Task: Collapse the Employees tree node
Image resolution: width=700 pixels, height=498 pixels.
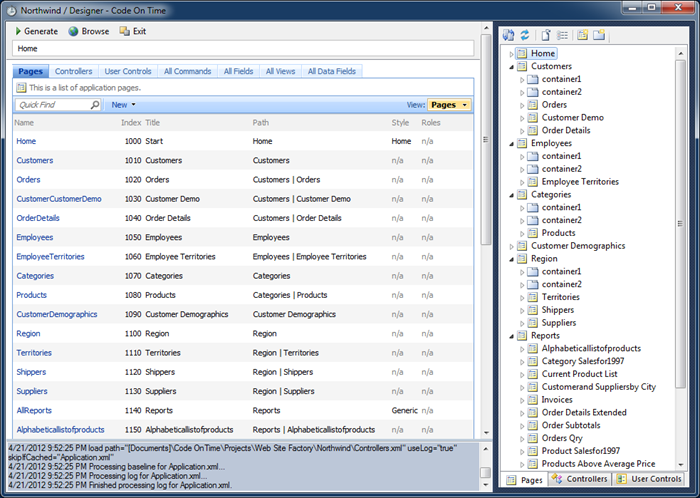Action: point(512,144)
